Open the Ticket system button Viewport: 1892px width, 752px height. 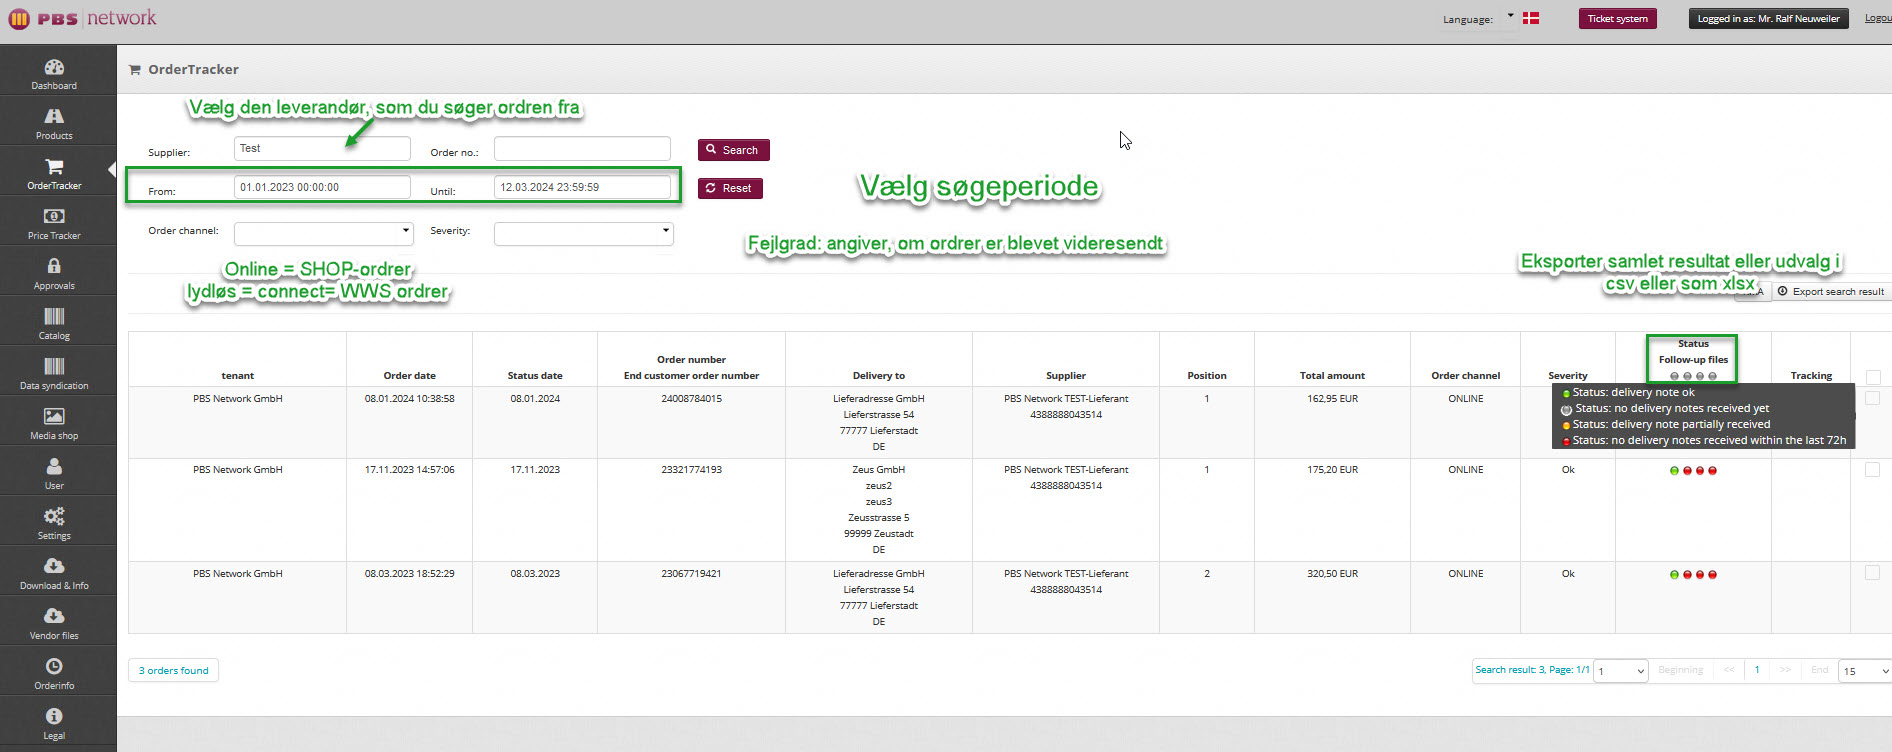tap(1617, 19)
